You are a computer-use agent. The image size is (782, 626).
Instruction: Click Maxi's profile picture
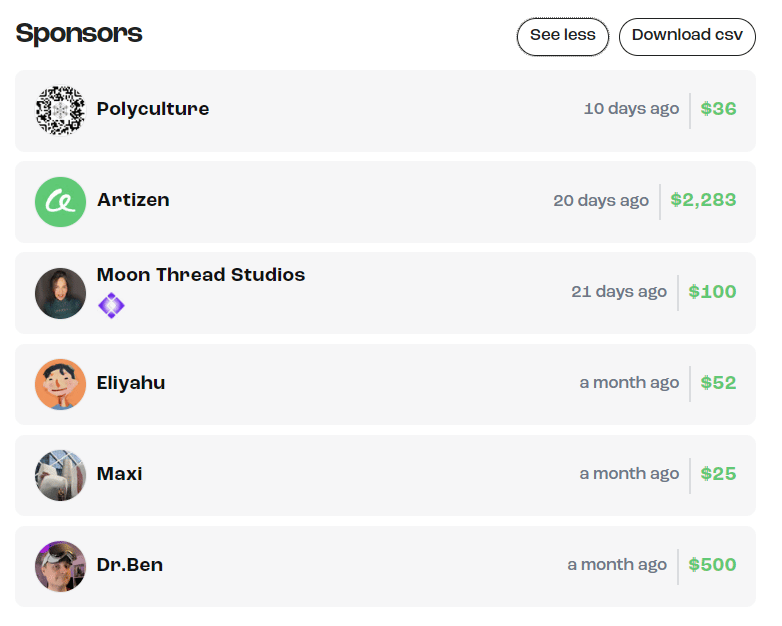[60, 475]
